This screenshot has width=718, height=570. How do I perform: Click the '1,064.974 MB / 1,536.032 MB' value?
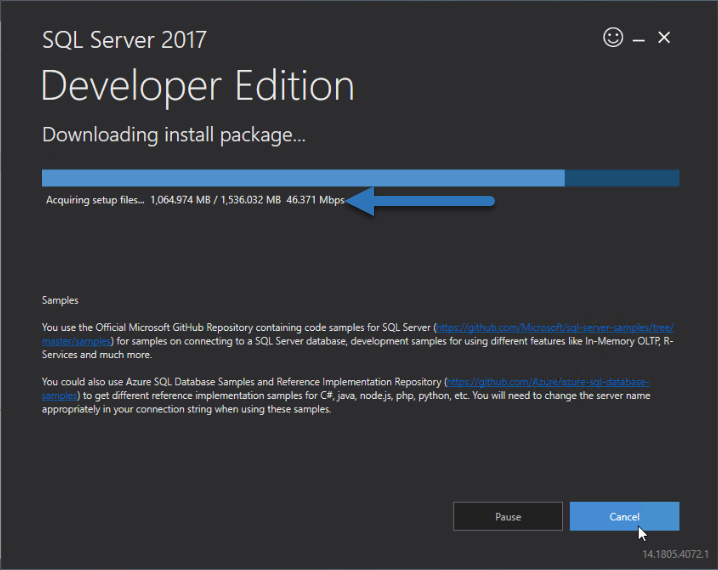215,200
